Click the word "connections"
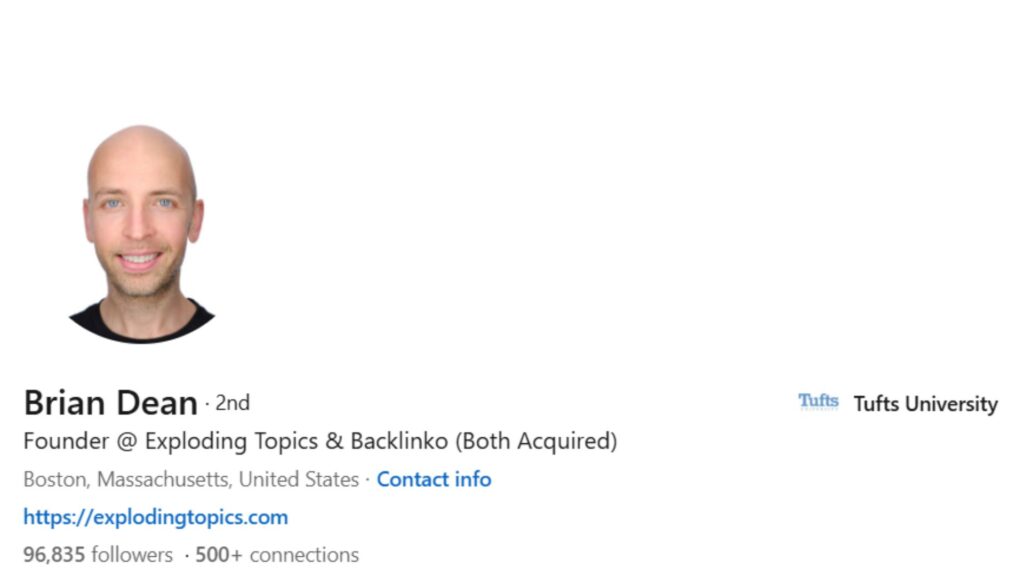1024x576 pixels. [x=304, y=554]
